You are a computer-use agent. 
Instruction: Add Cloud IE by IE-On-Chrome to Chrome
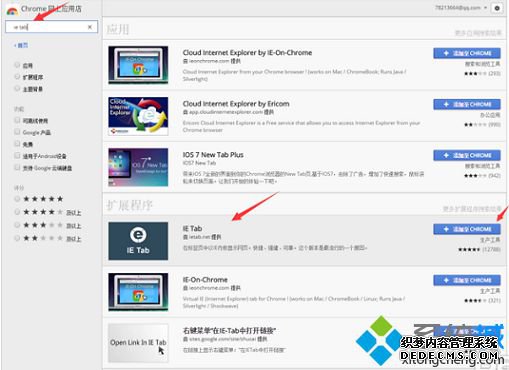point(467,53)
